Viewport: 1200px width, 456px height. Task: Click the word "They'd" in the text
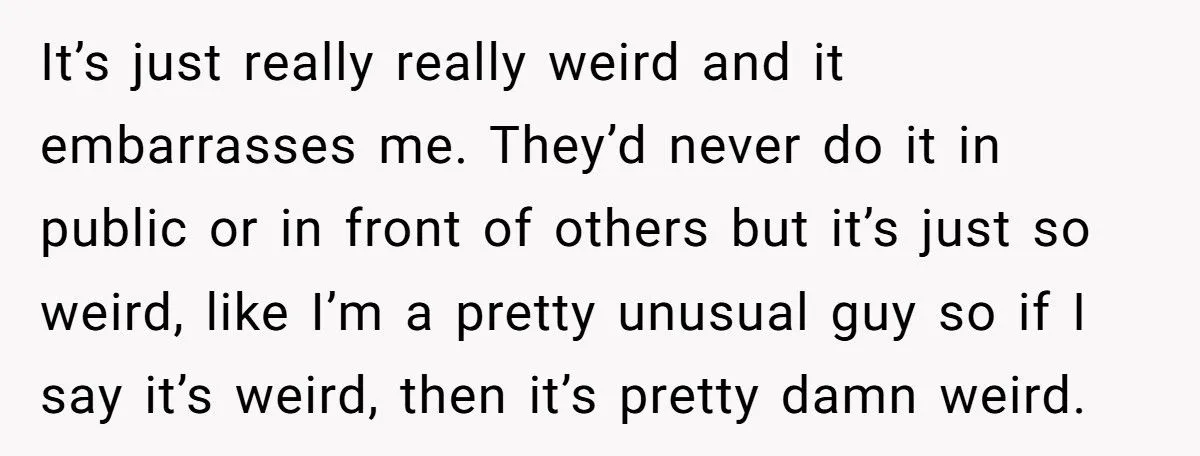pyautogui.click(x=570, y=149)
